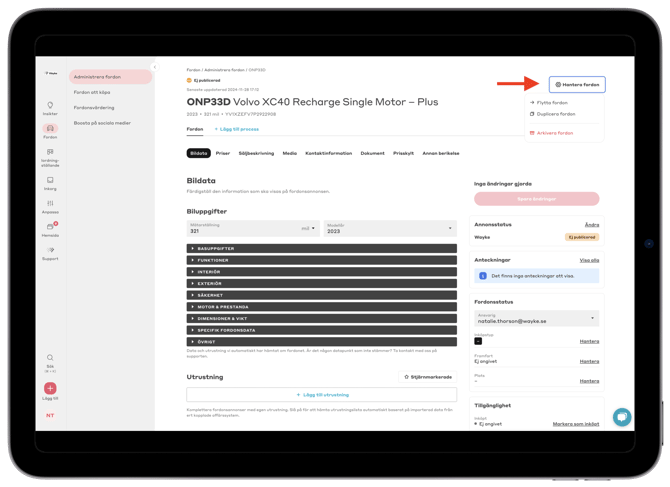
Task: Open the Hantera fordon button
Action: pos(577,85)
